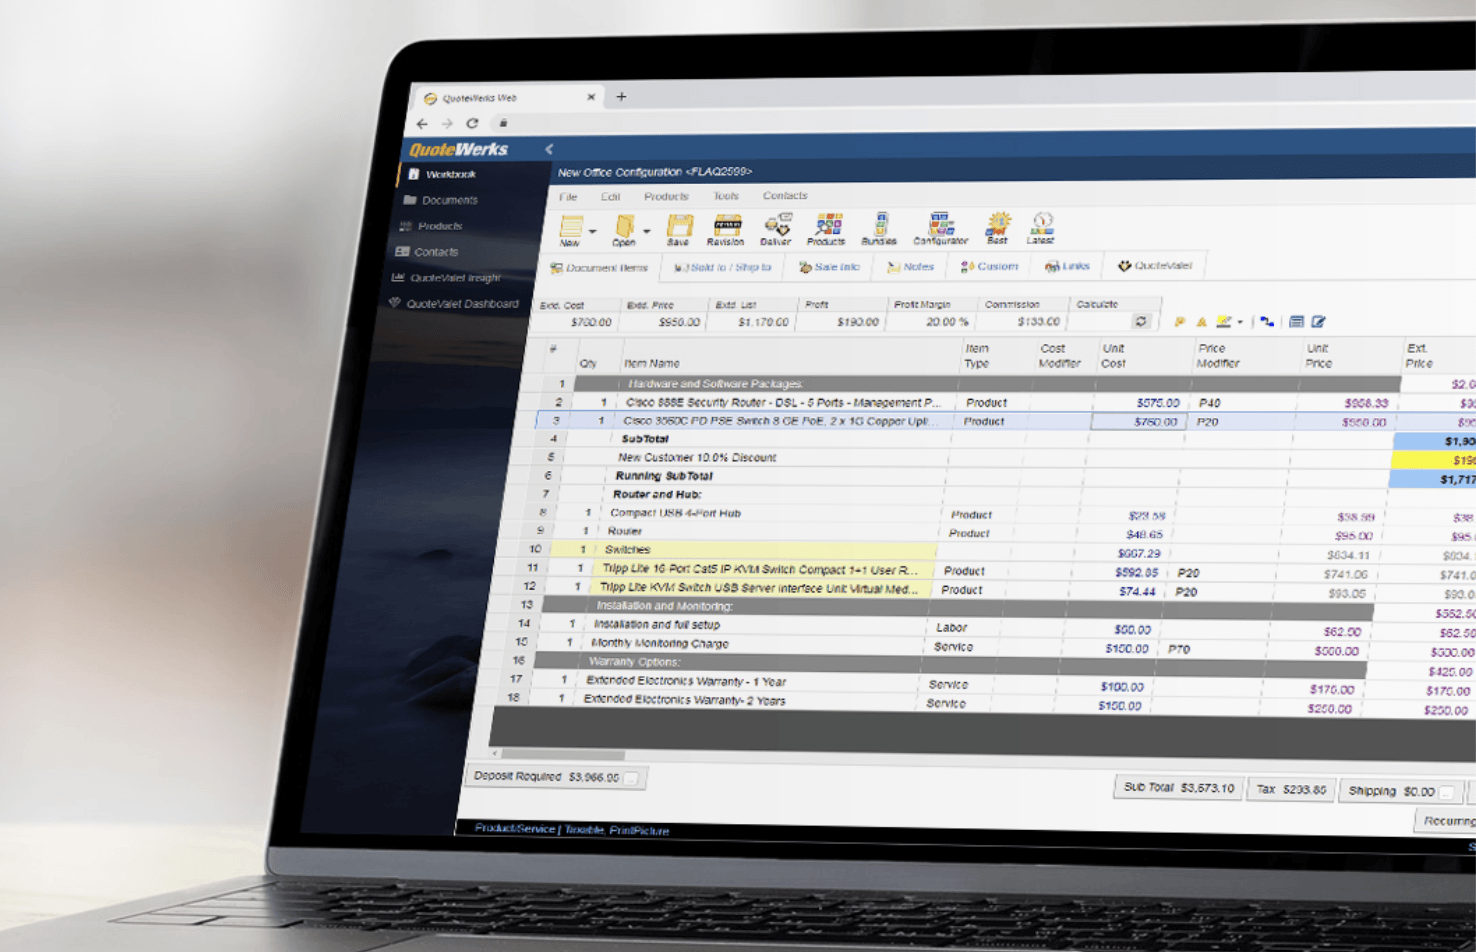Screen dimensions: 1476x952
Task: Select the New Customer 10.0% Discount line
Action: tap(697, 457)
